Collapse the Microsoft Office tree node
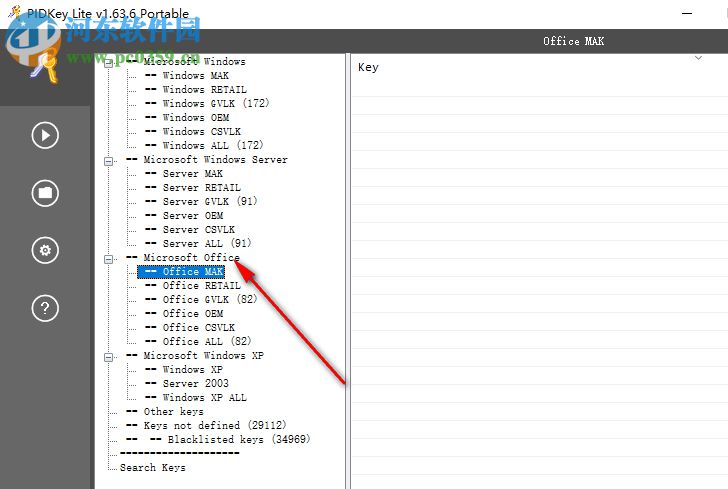Screen dimensions: 728x489 (109, 259)
